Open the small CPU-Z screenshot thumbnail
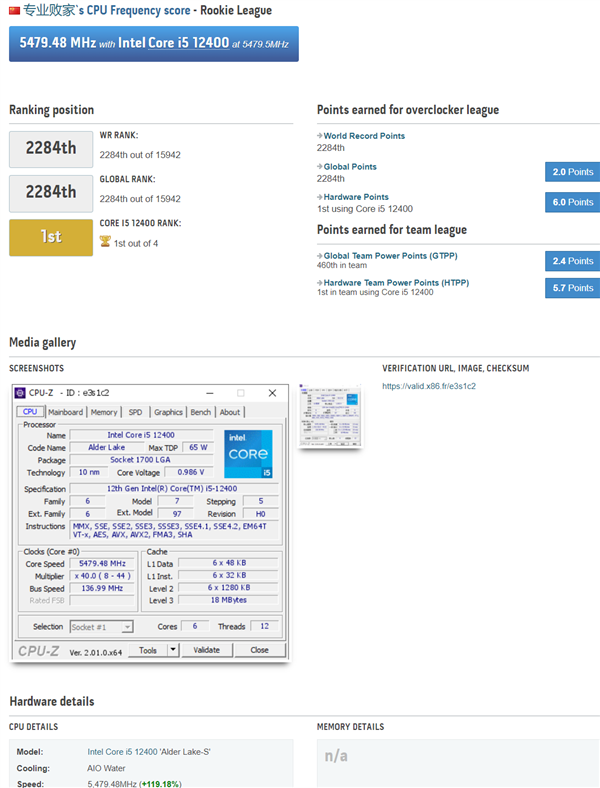Viewport: 600px width, 788px height. click(x=331, y=416)
